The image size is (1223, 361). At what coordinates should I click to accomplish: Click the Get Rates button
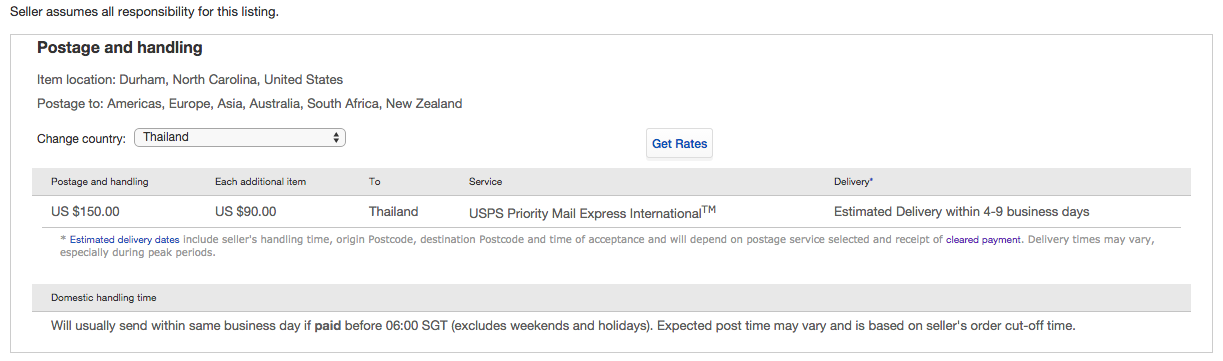pyautogui.click(x=680, y=144)
